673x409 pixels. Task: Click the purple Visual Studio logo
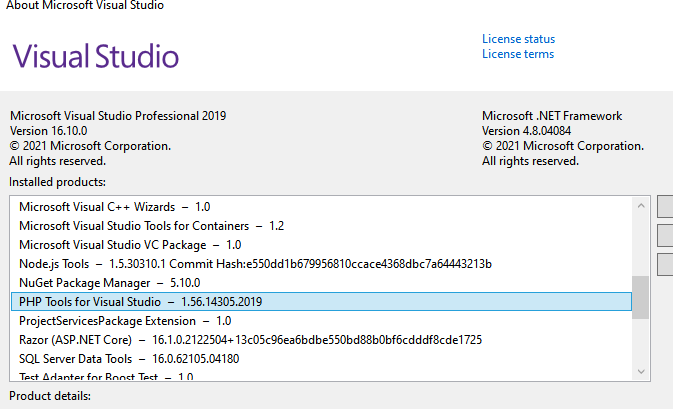[96, 55]
